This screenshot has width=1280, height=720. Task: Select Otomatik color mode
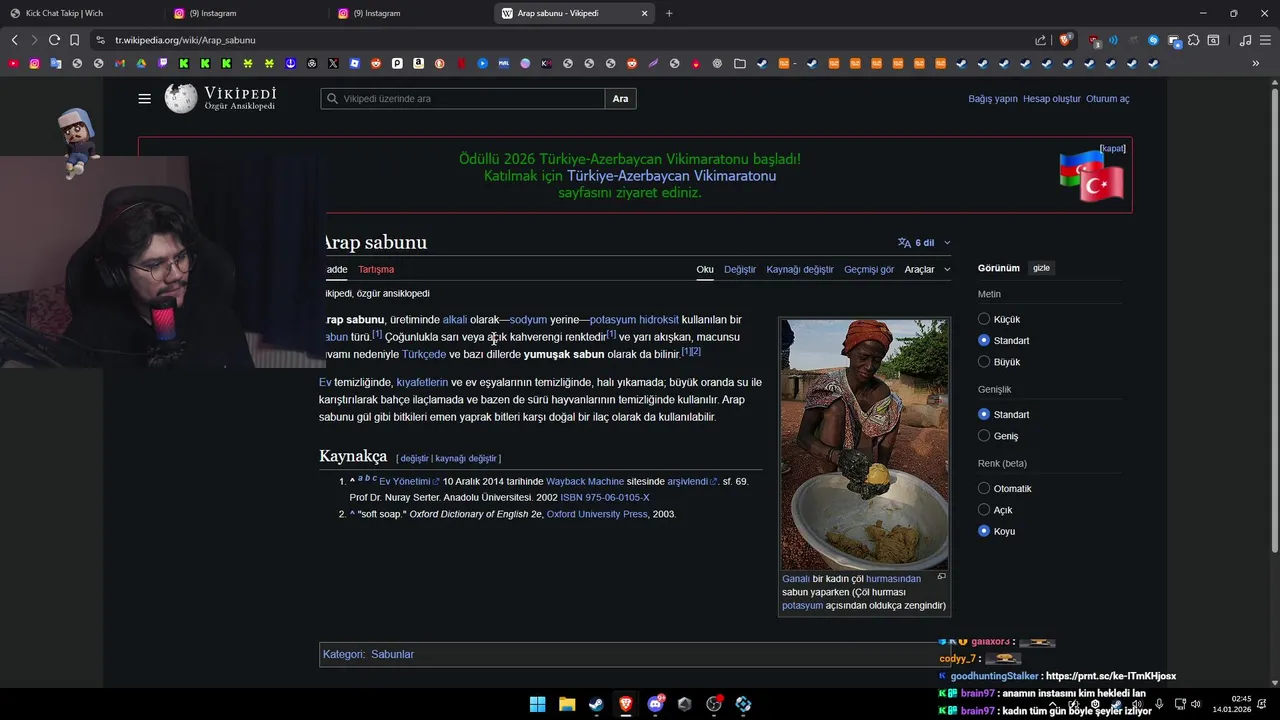[984, 488]
